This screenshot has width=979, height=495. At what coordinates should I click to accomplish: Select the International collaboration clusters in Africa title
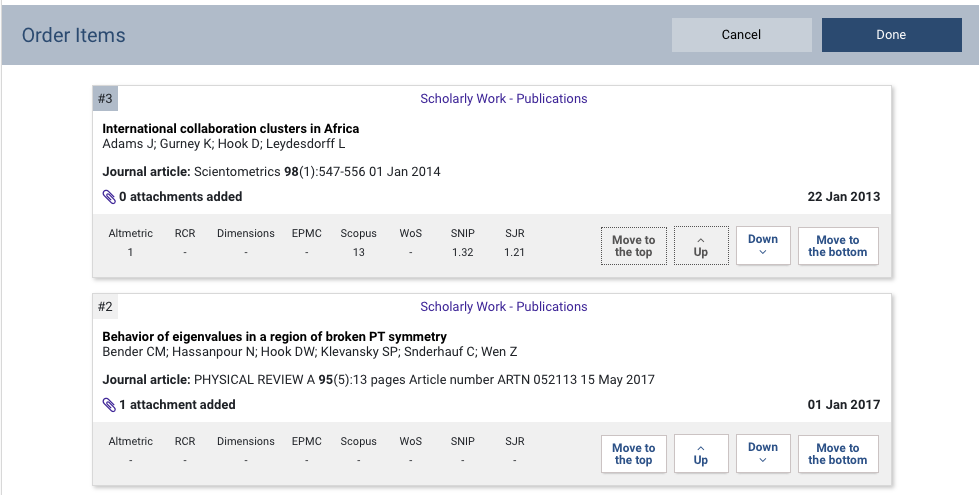(x=230, y=129)
